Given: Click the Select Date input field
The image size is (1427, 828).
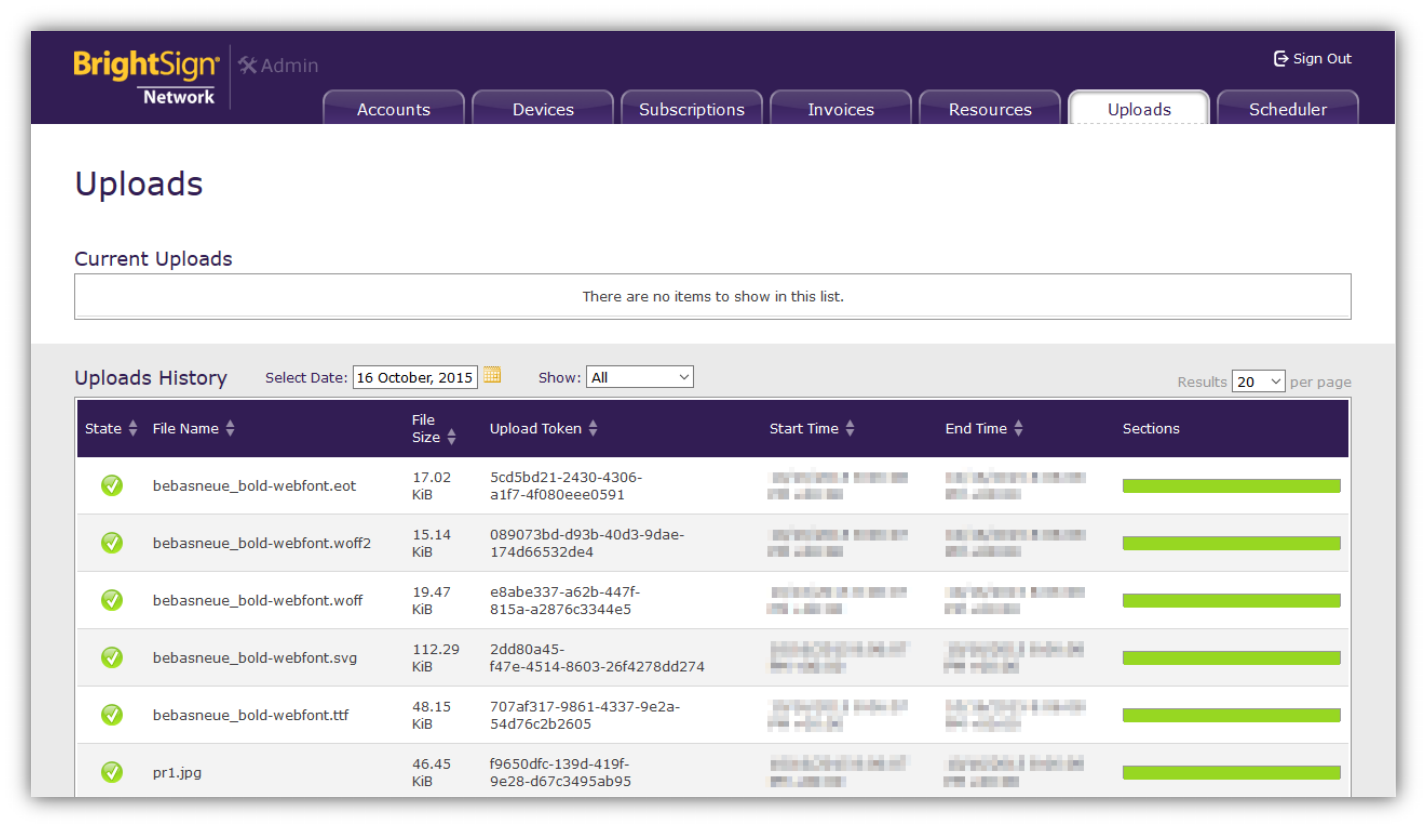Looking at the screenshot, I should [415, 377].
